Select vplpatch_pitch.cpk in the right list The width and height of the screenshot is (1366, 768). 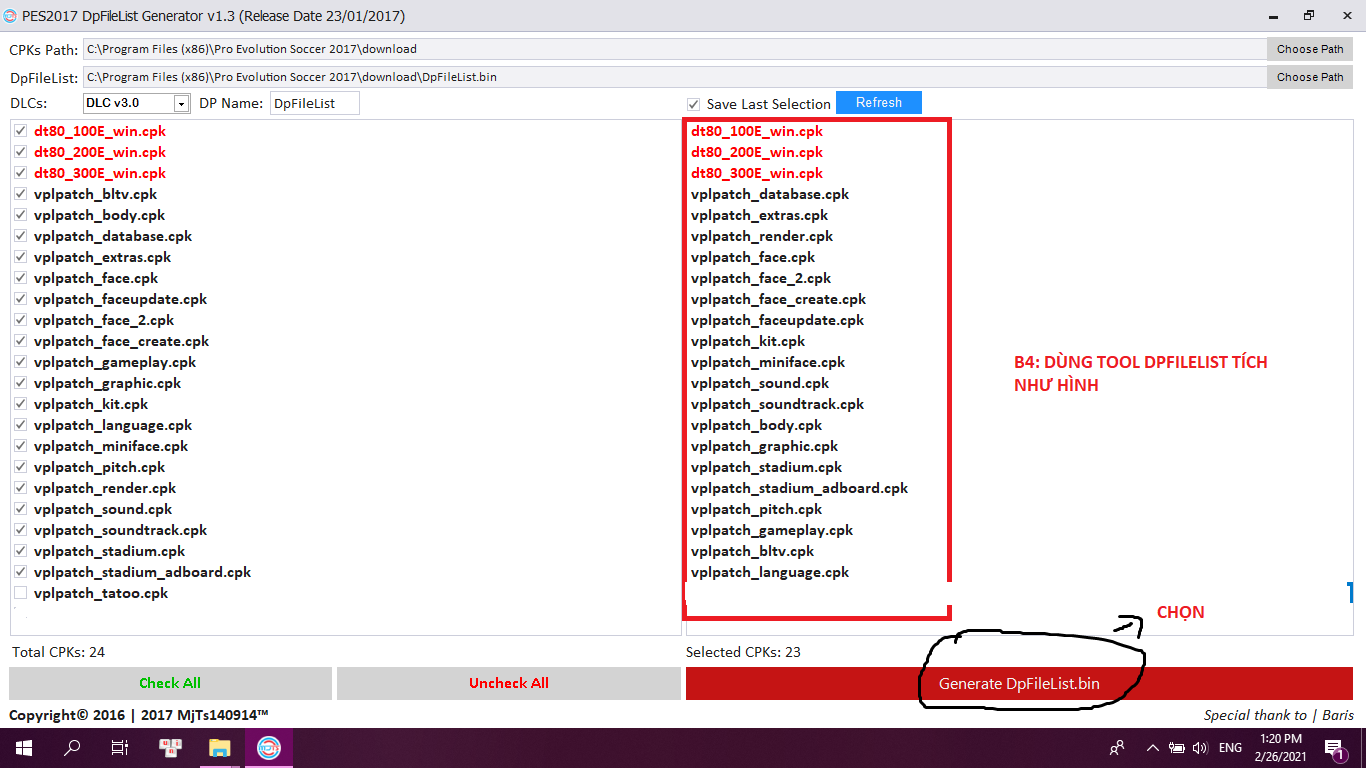tap(756, 509)
